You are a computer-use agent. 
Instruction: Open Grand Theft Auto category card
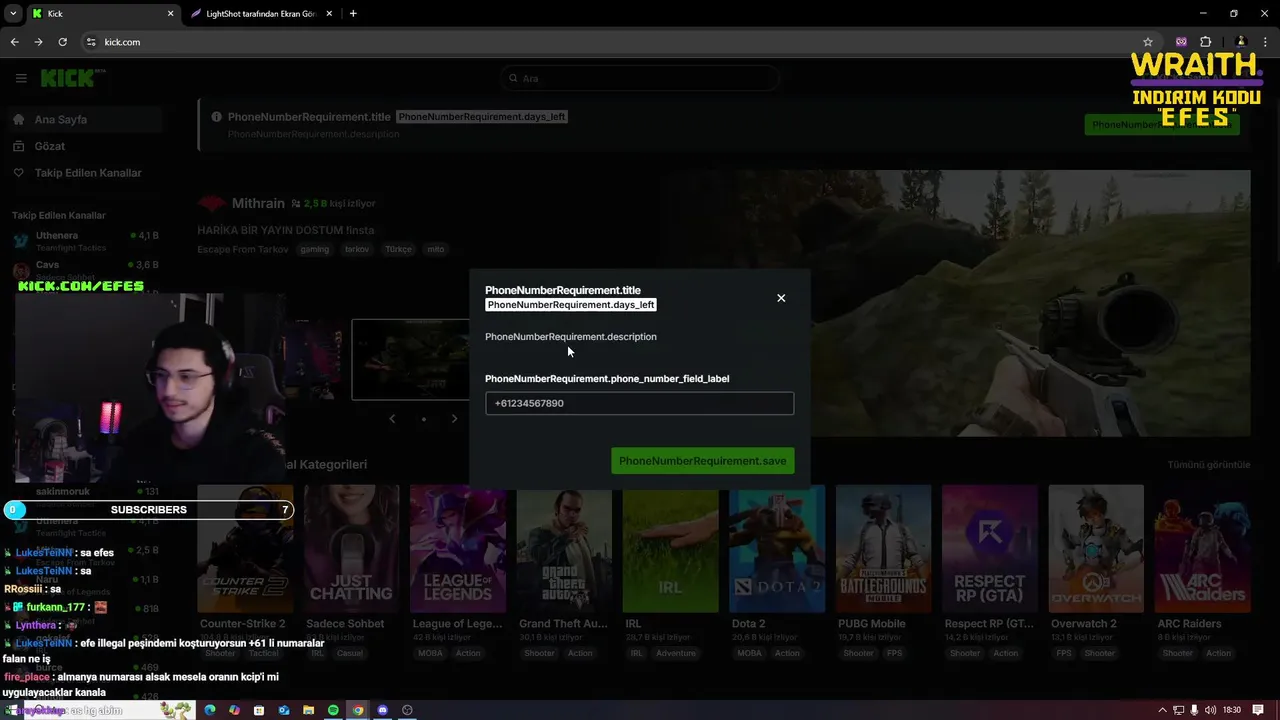(x=564, y=548)
